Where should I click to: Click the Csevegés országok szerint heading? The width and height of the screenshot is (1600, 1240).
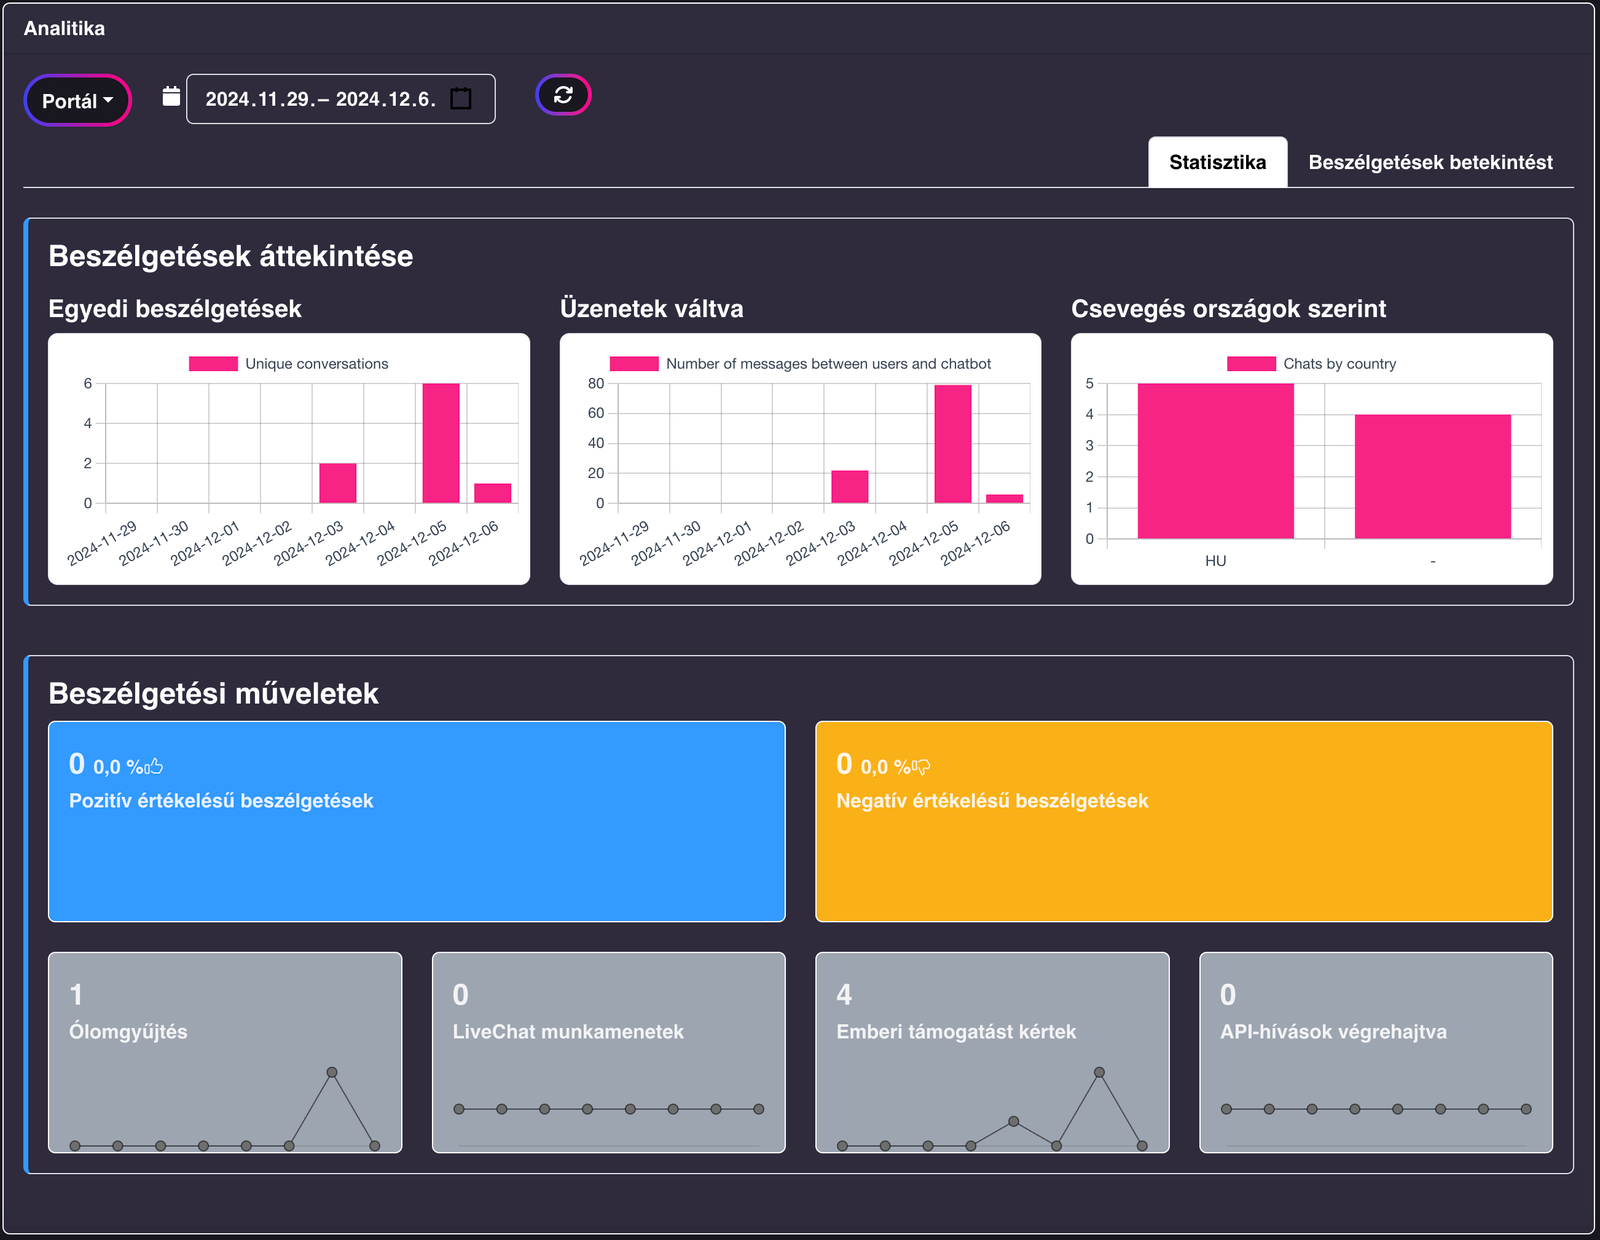pyautogui.click(x=1229, y=309)
